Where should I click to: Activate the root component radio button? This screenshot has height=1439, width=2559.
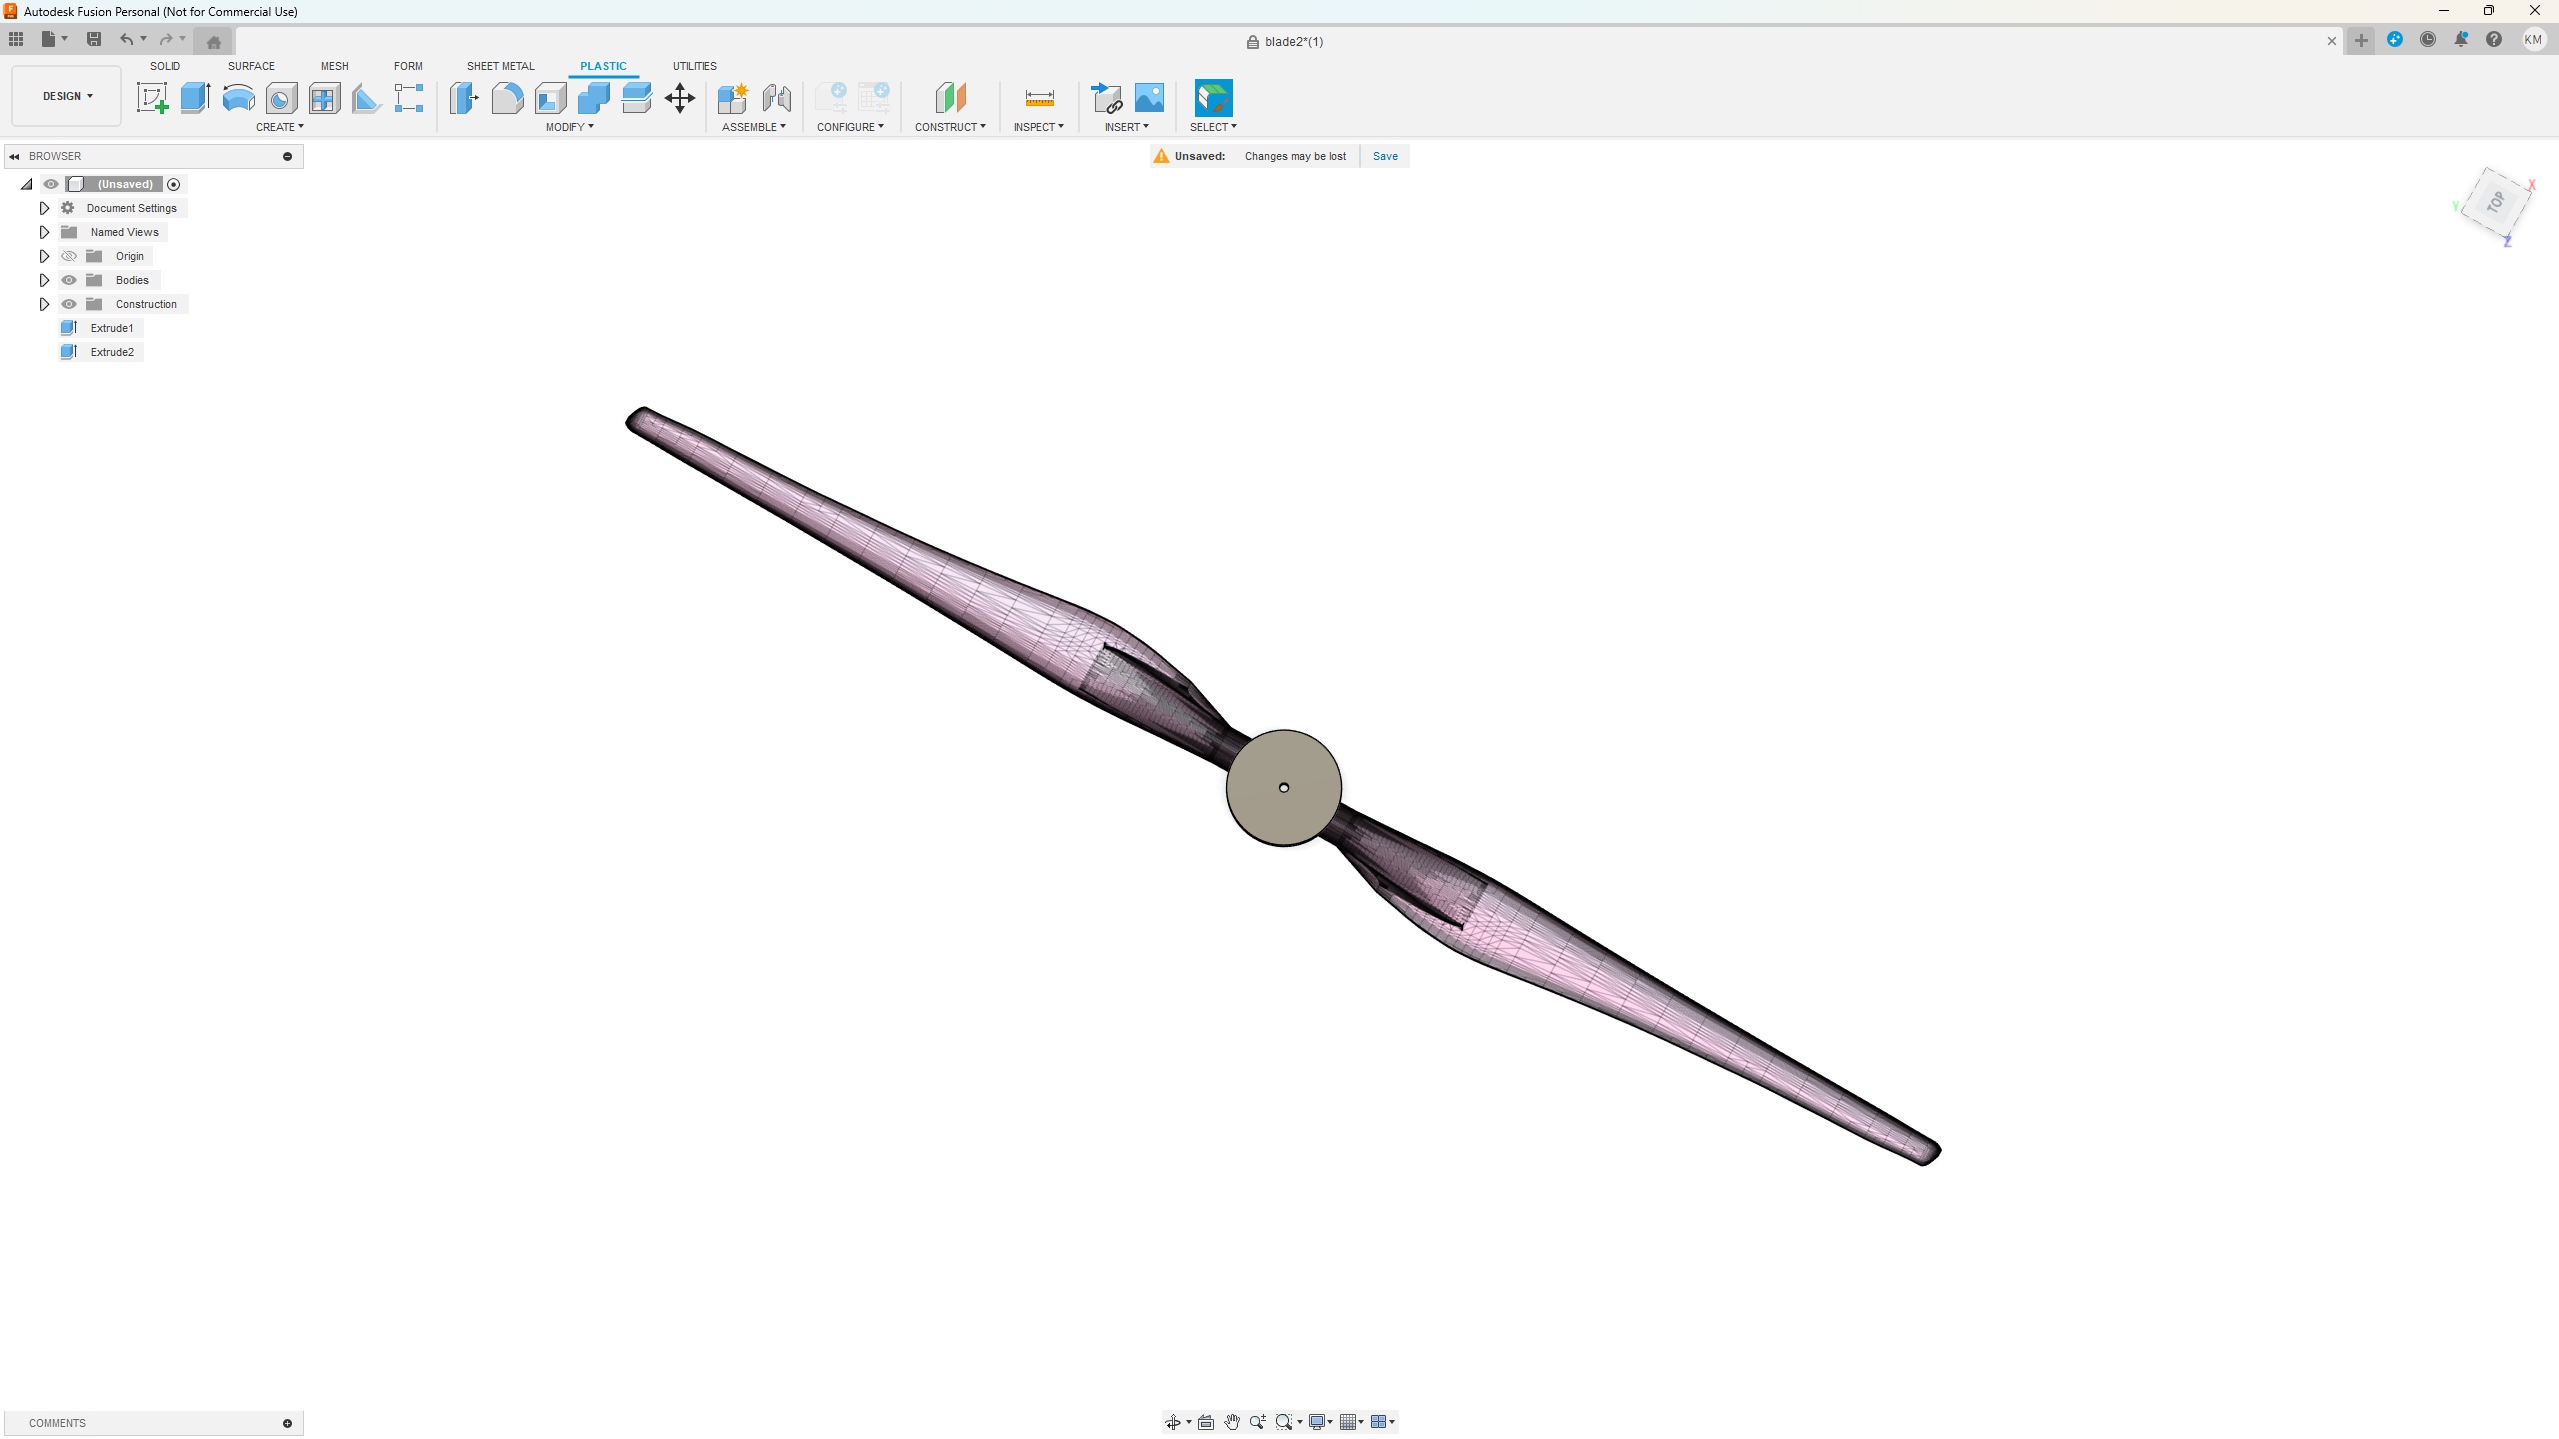tap(174, 184)
